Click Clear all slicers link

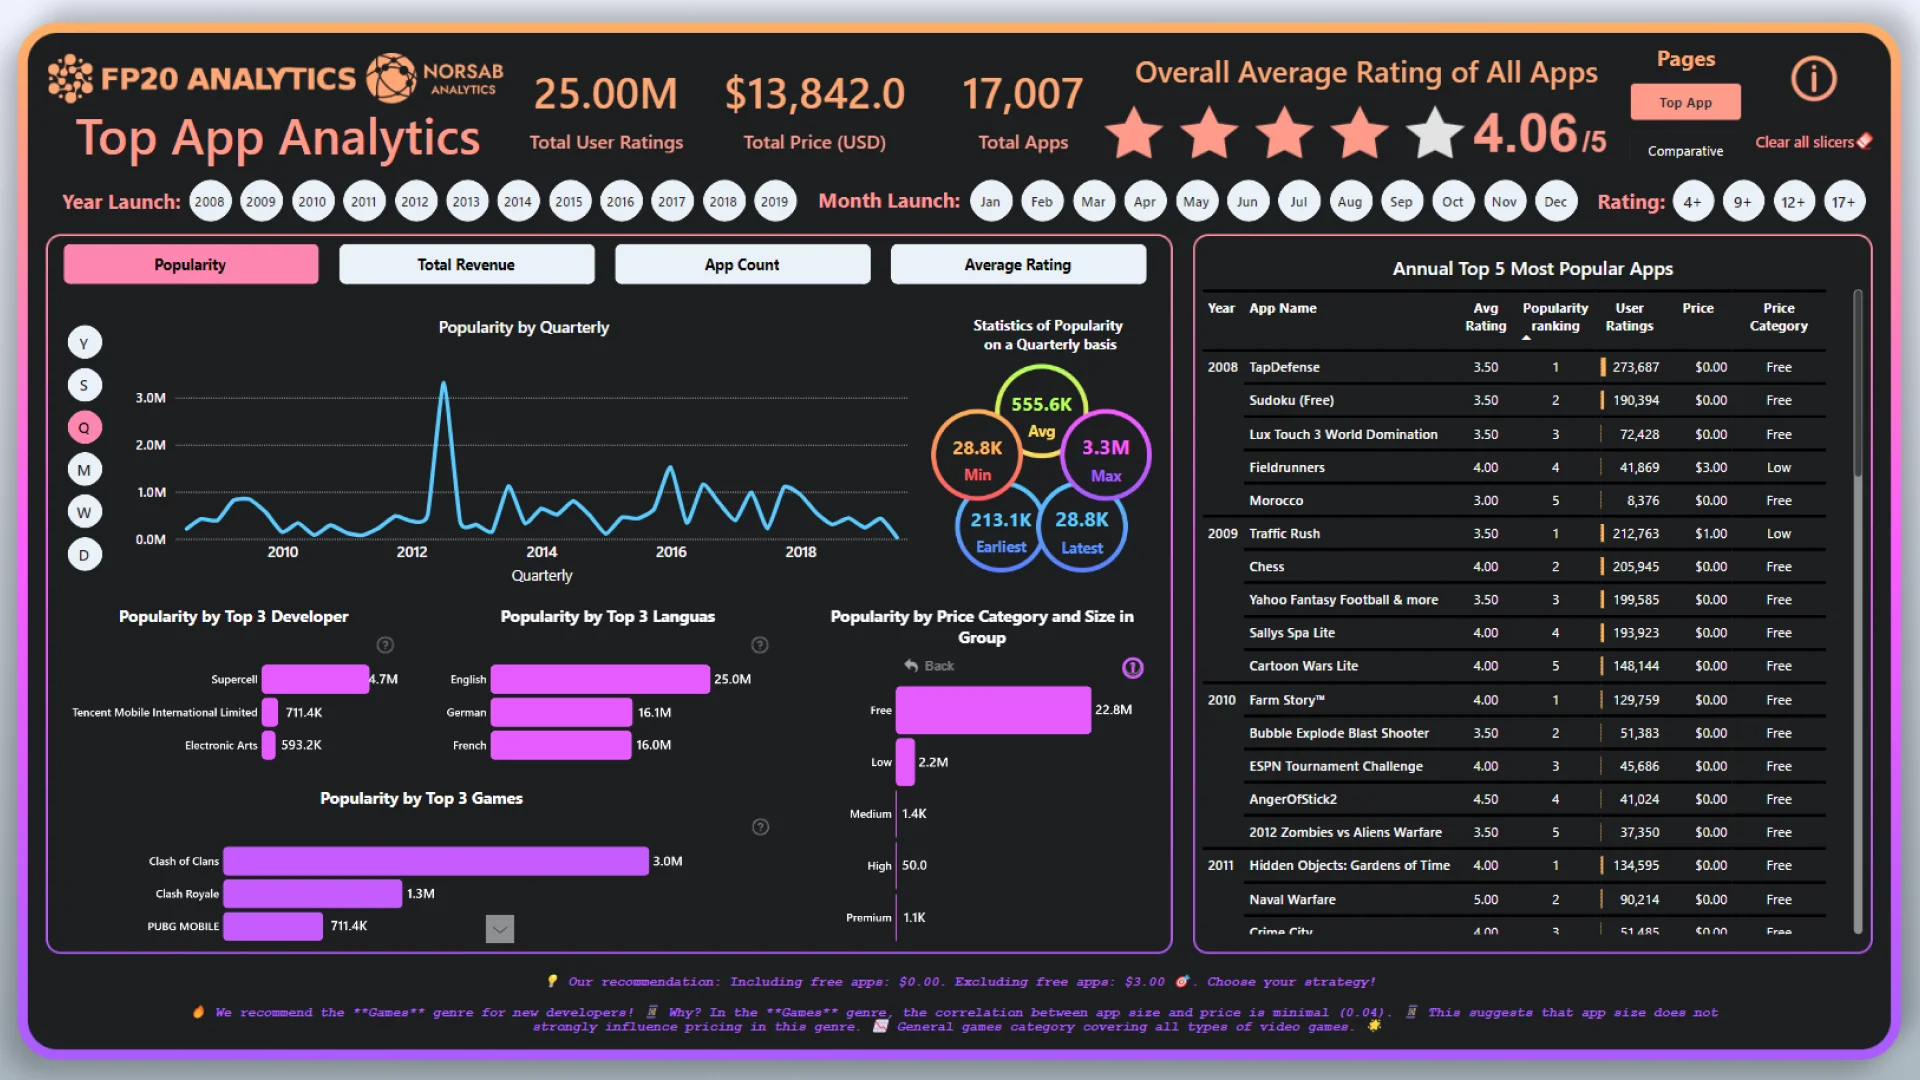(1805, 142)
